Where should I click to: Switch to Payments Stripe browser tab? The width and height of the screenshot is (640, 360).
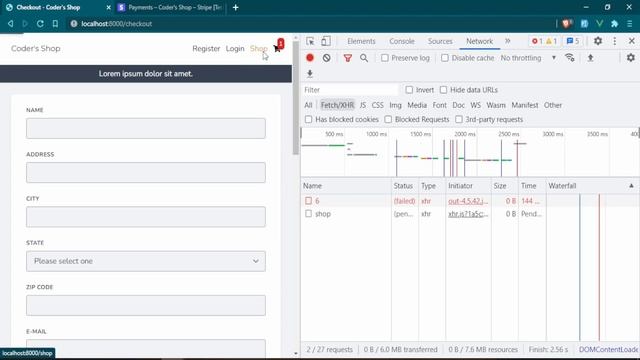[x=170, y=7]
